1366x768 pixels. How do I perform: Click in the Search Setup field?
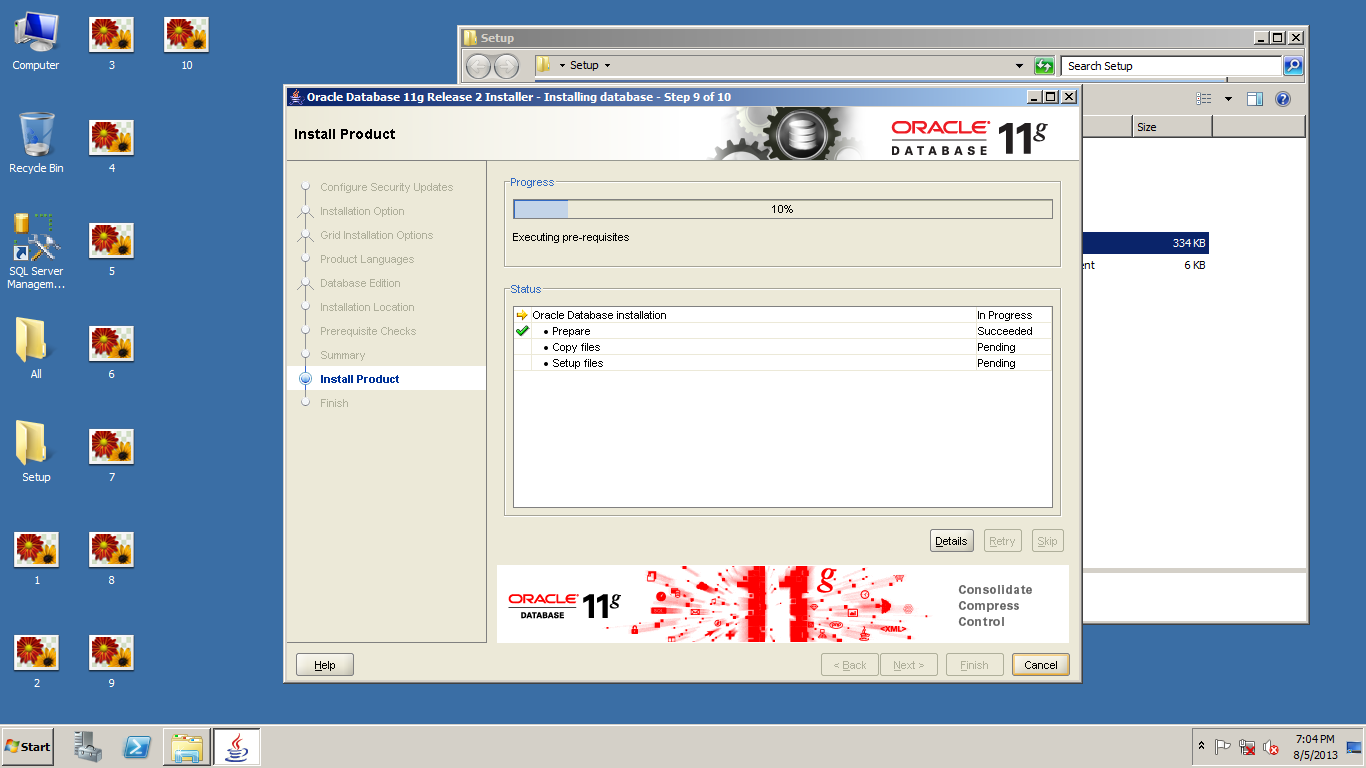click(1170, 66)
